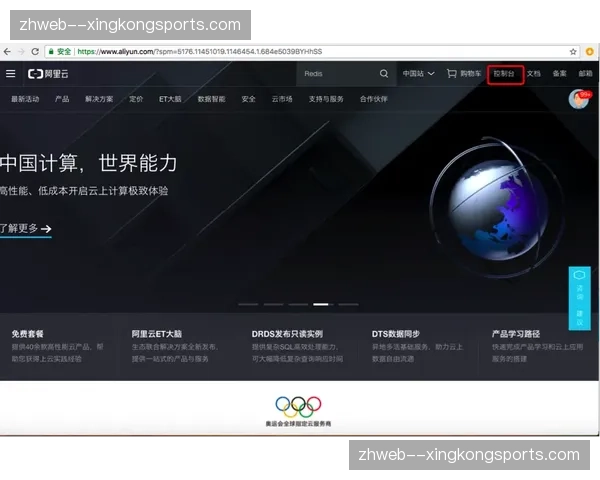600x480 pixels.
Task: Open the DRDS发布只读实例 promo card
Action: (x=297, y=346)
